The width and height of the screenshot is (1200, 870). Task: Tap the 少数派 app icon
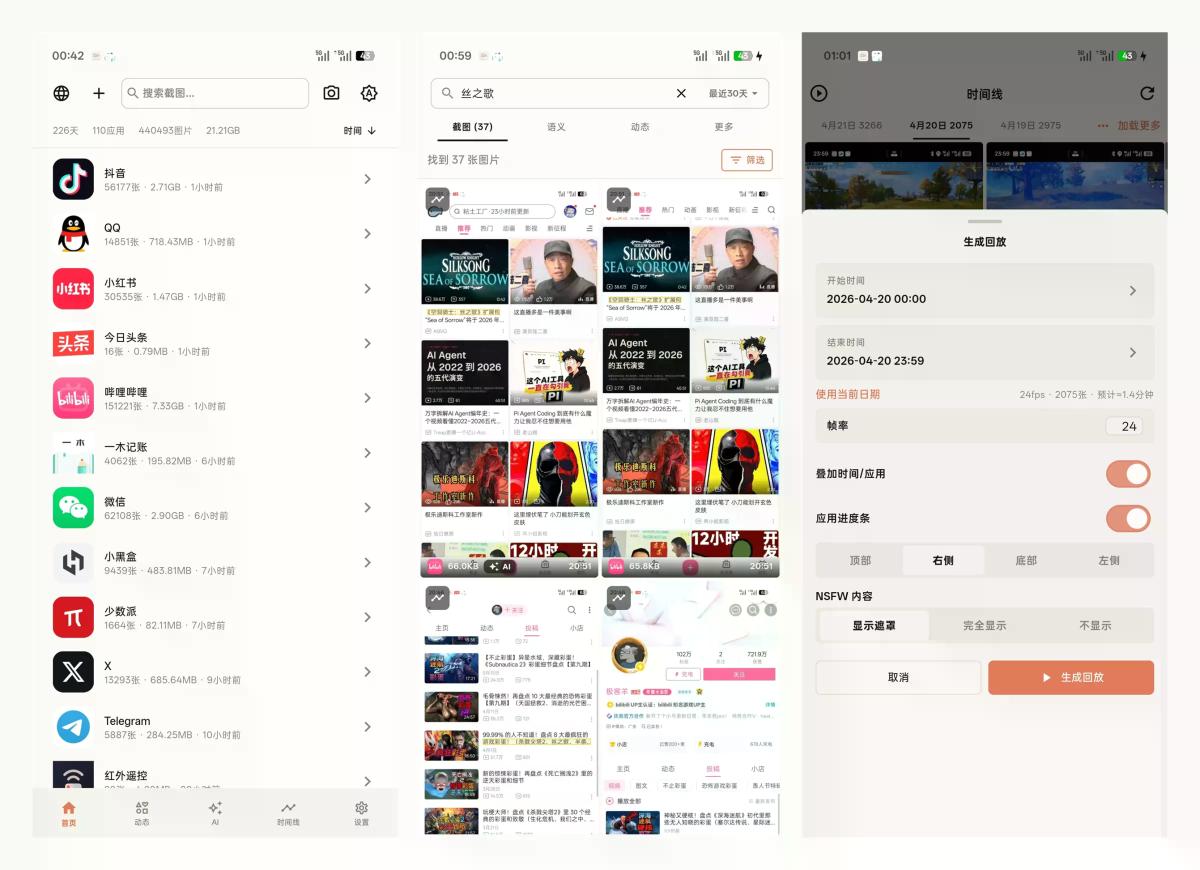tap(73, 617)
